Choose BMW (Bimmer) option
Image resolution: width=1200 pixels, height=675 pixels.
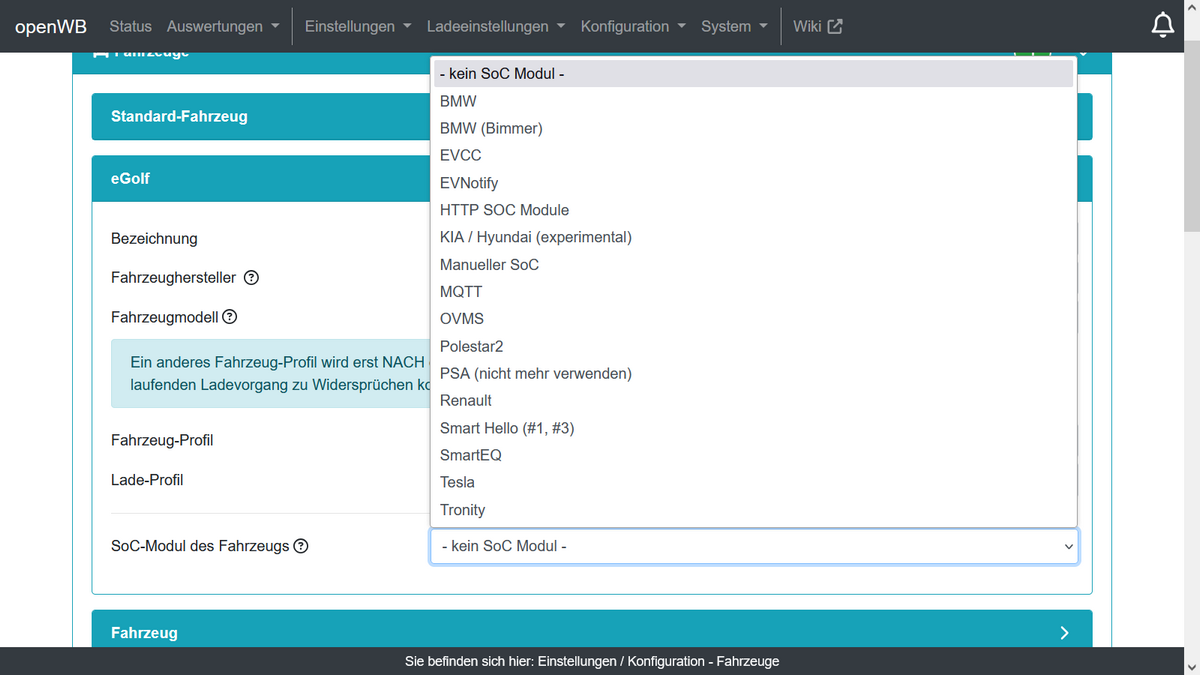click(753, 128)
